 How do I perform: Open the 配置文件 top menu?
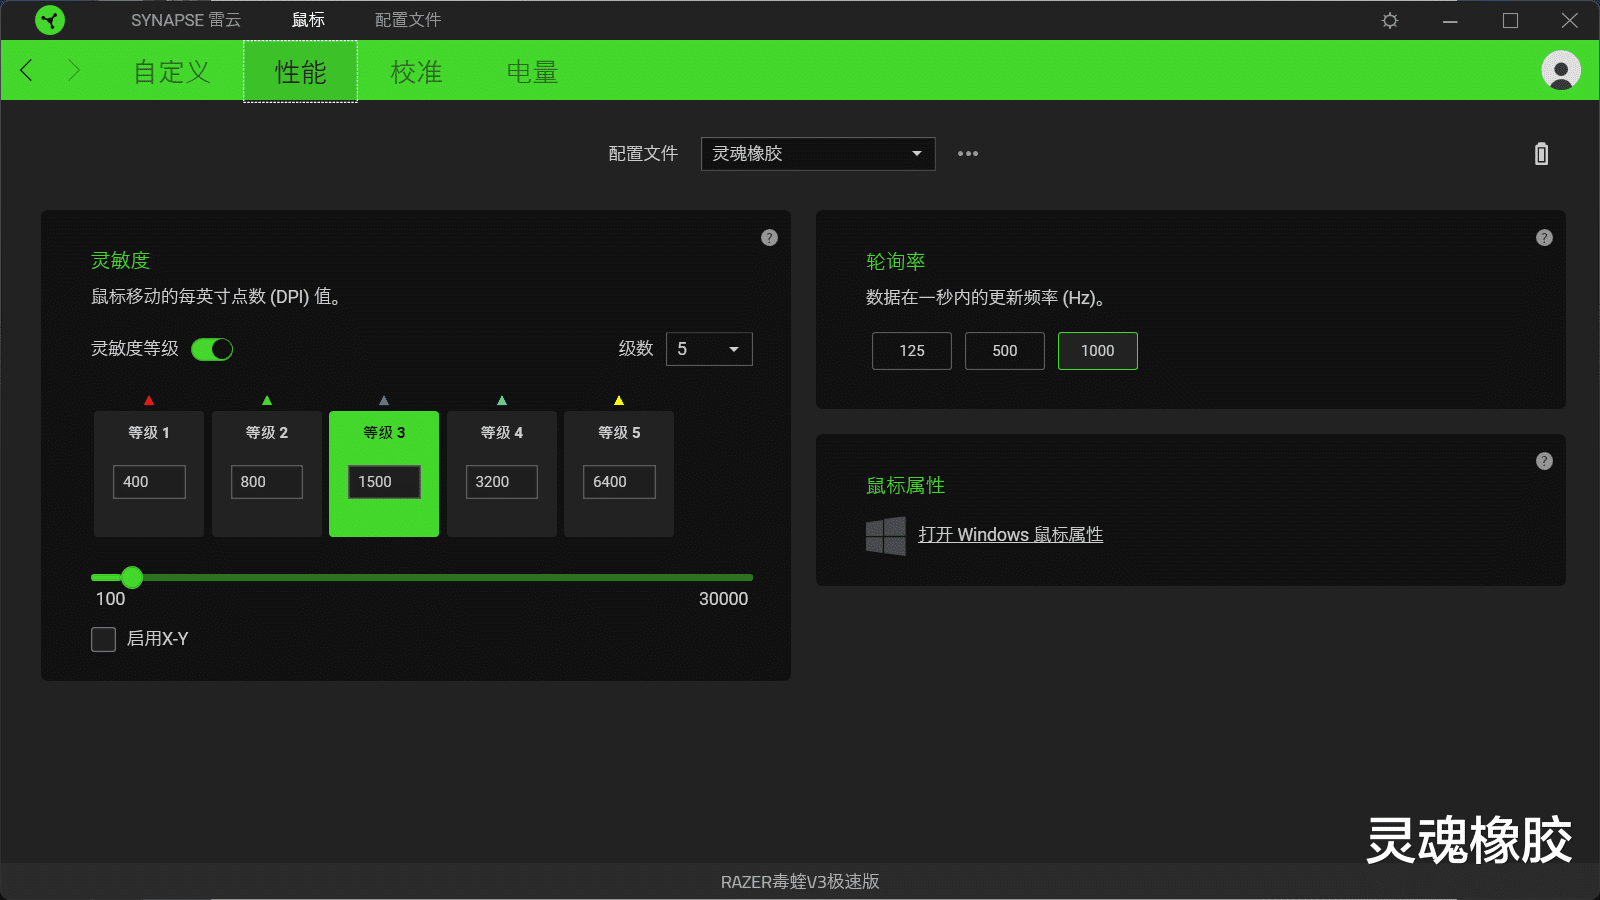click(x=408, y=20)
